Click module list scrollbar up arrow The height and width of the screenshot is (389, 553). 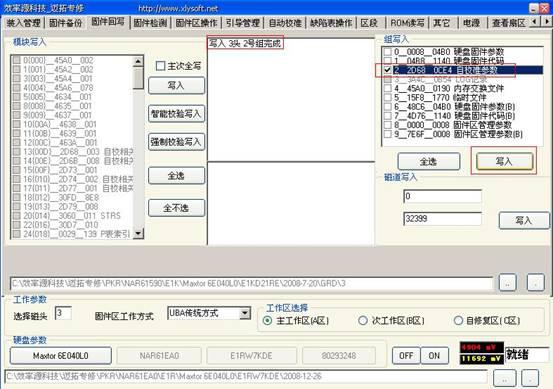point(138,62)
